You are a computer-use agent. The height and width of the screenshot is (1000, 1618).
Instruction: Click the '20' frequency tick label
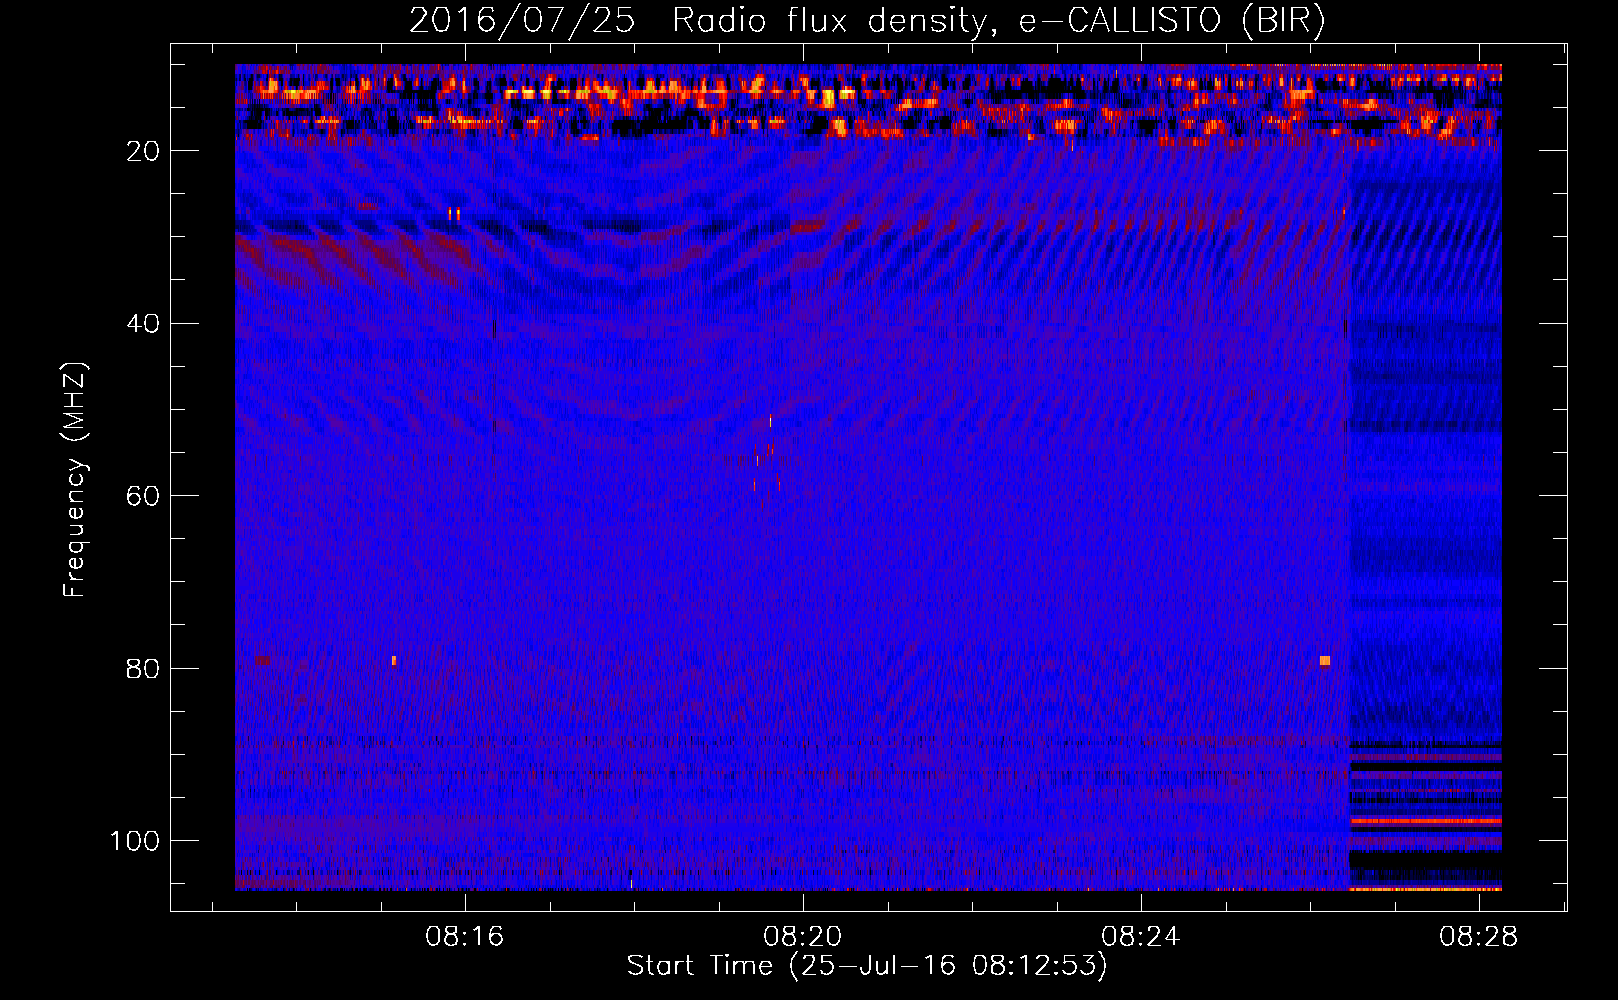pyautogui.click(x=144, y=151)
